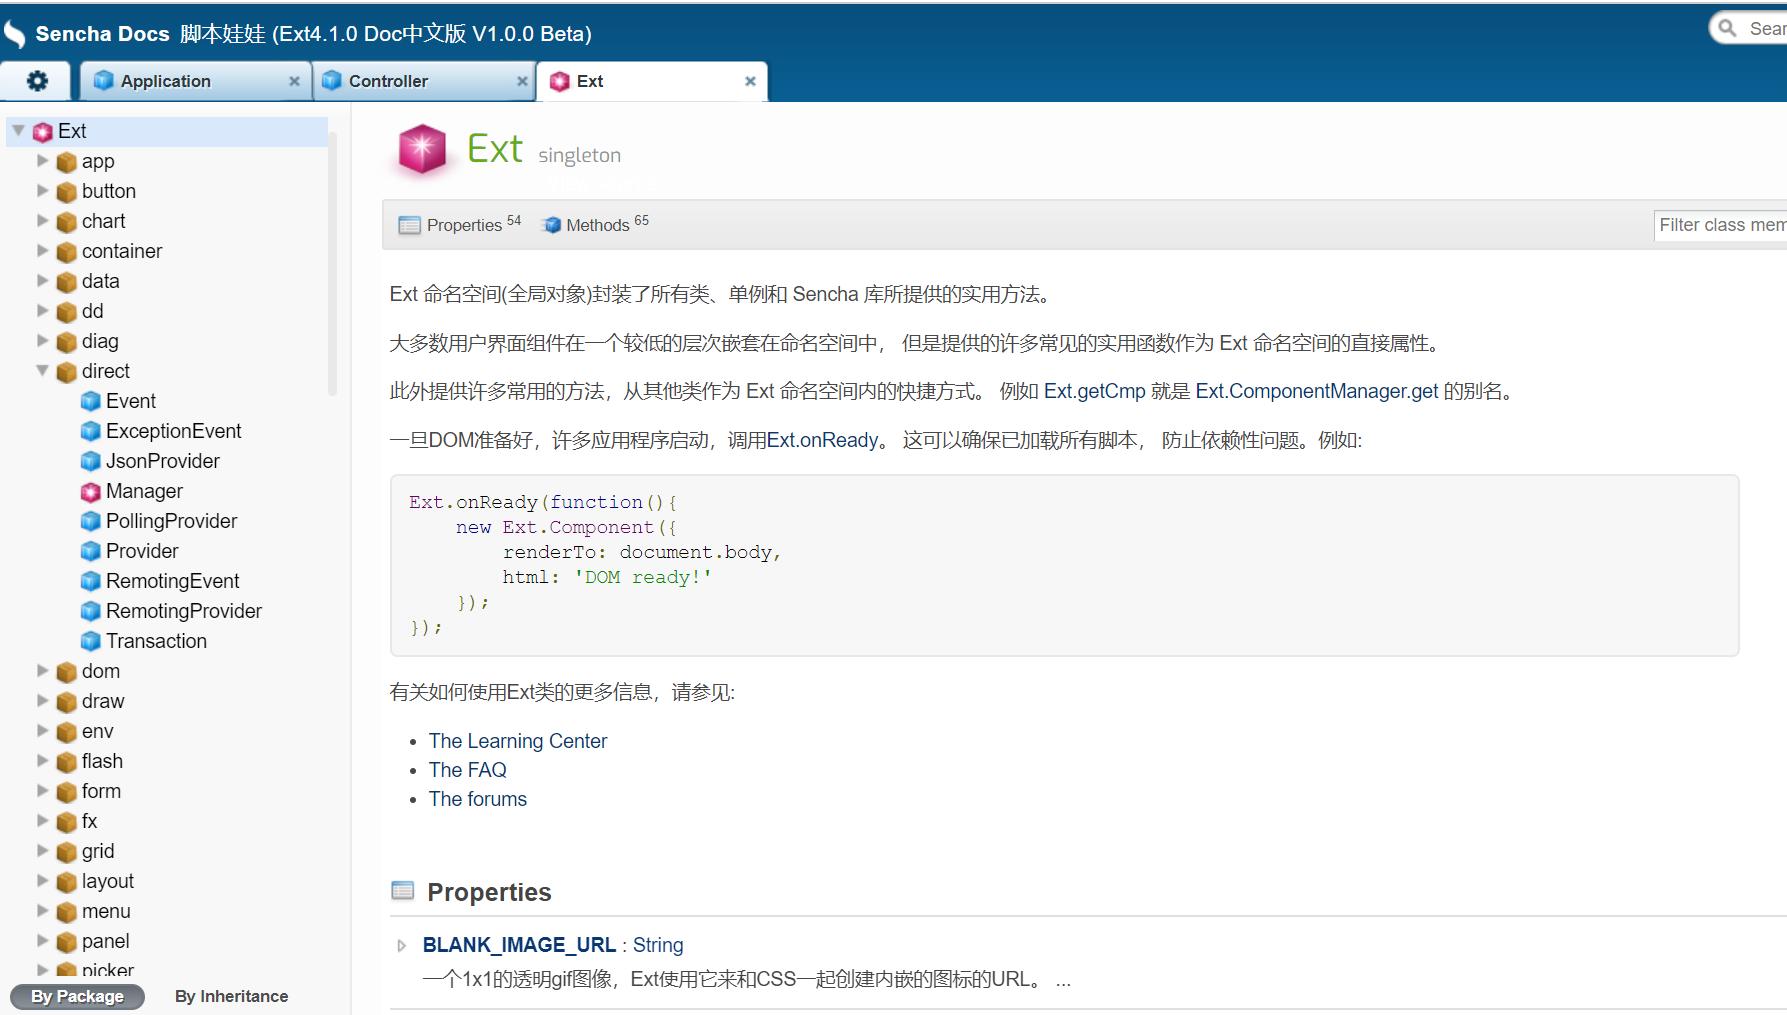Image resolution: width=1787 pixels, height=1015 pixels.
Task: Click the Sencha Docs logo icon
Action: point(15,31)
